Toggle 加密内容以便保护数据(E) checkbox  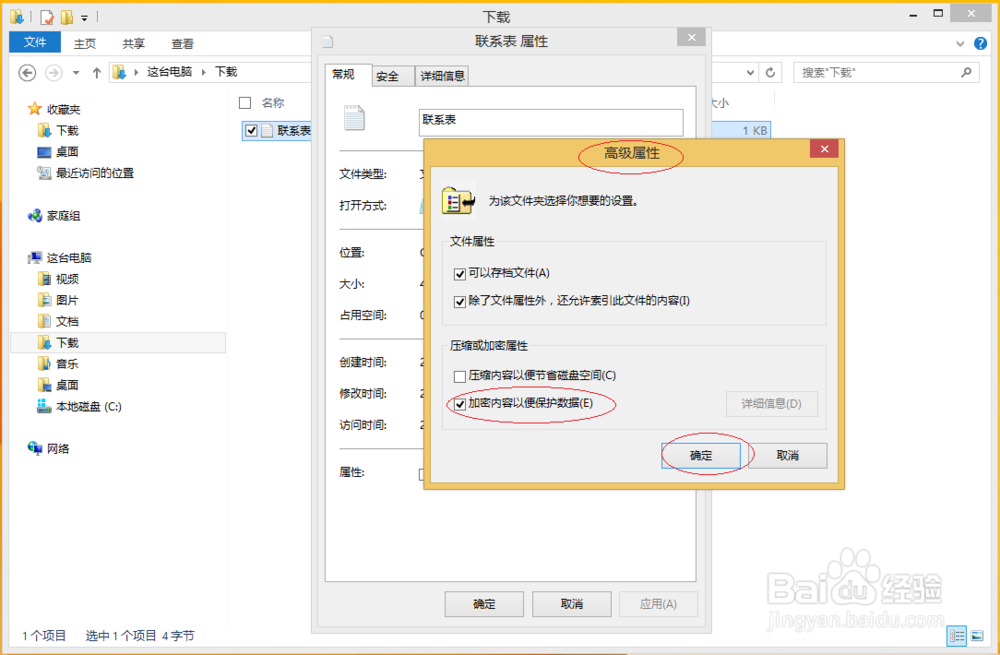460,404
